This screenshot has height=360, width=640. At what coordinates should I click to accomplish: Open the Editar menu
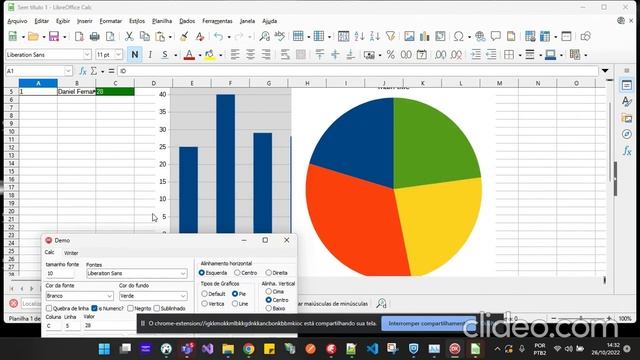click(41, 21)
